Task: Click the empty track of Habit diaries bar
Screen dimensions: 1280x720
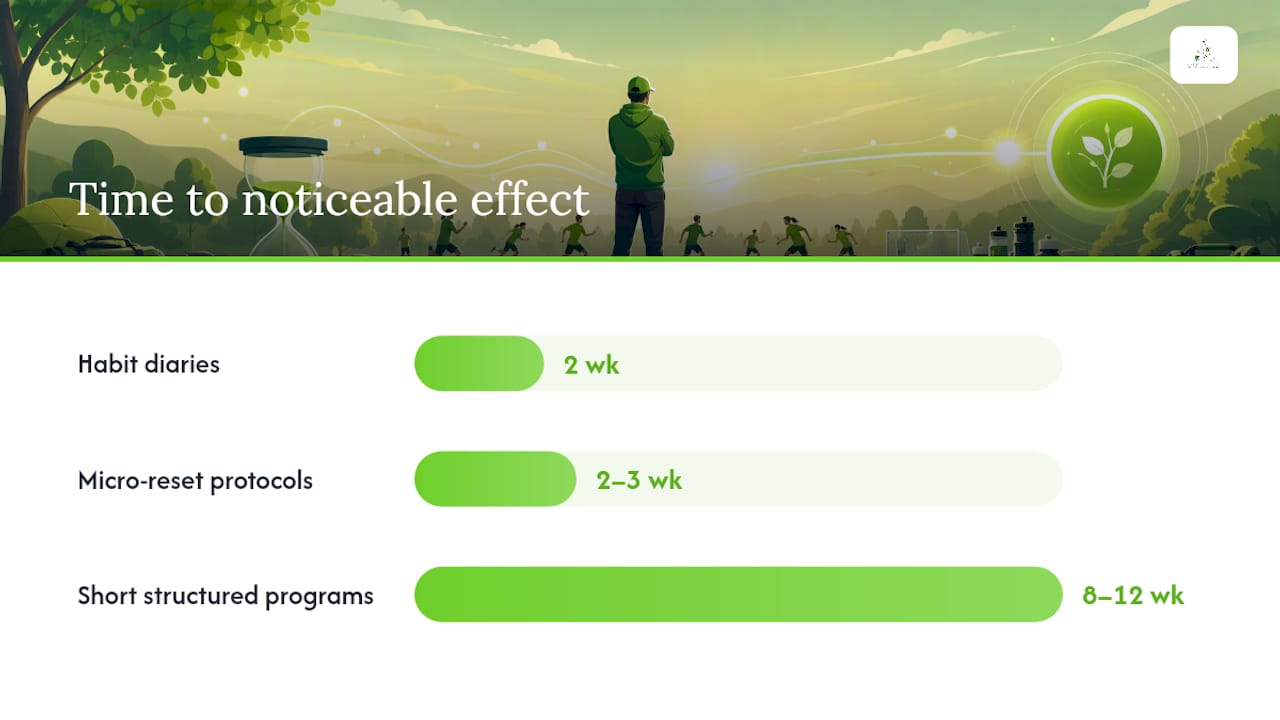Action: 803,364
